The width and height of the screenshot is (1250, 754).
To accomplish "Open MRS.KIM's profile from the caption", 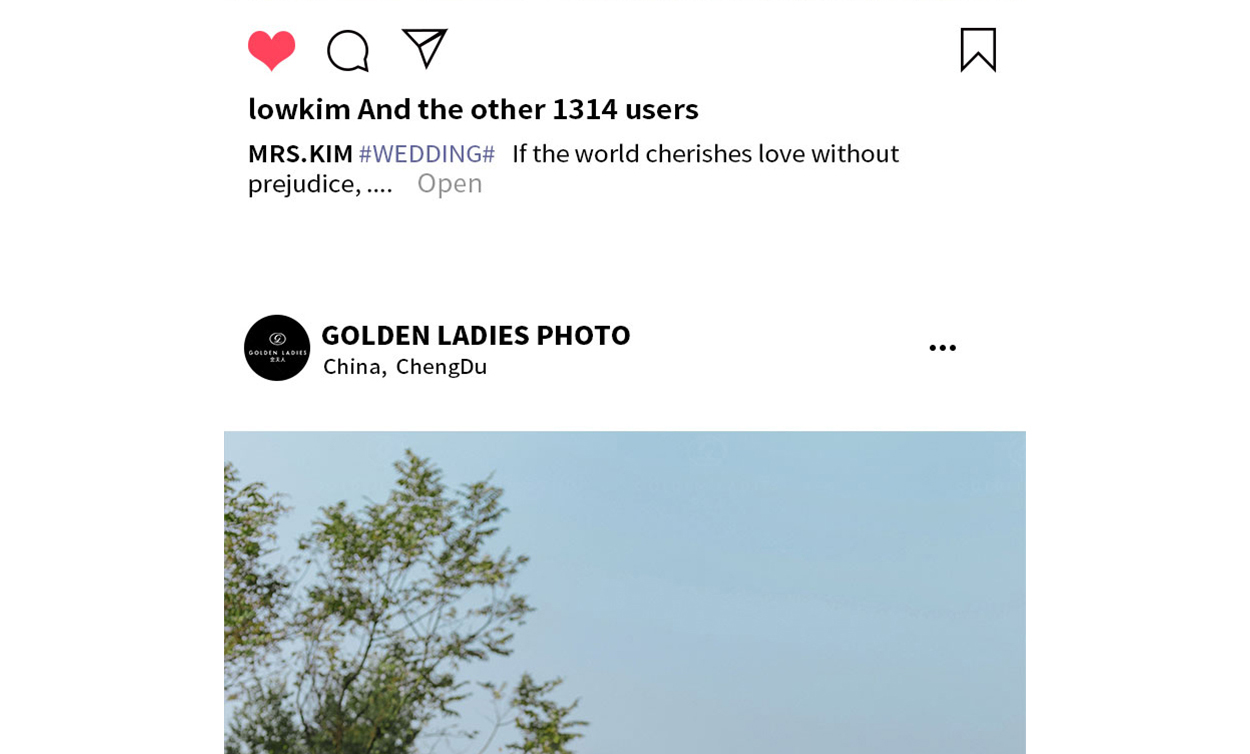I will click(300, 153).
